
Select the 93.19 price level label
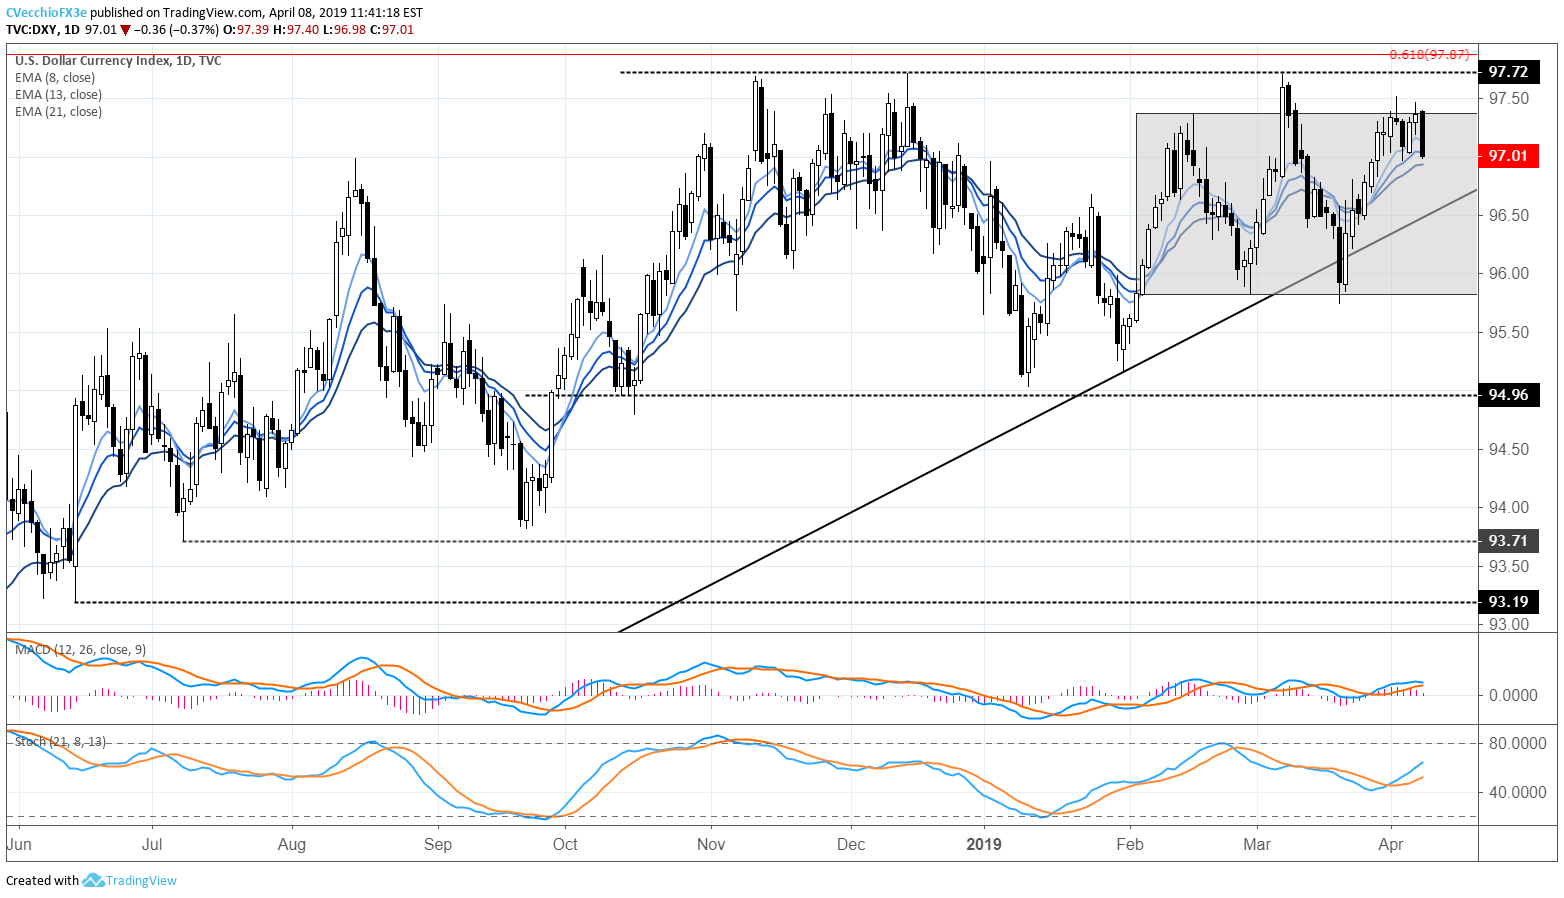1508,601
